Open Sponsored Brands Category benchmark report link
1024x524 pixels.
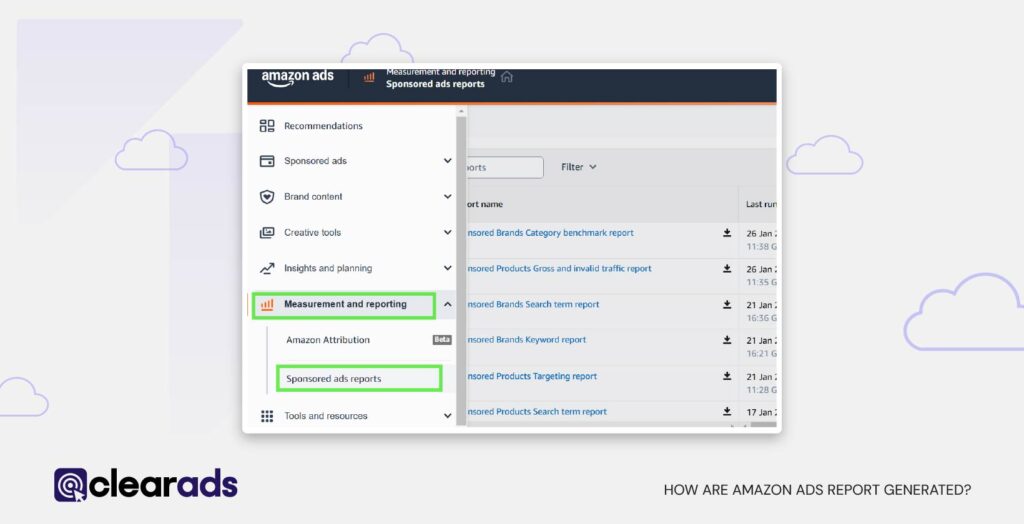549,233
